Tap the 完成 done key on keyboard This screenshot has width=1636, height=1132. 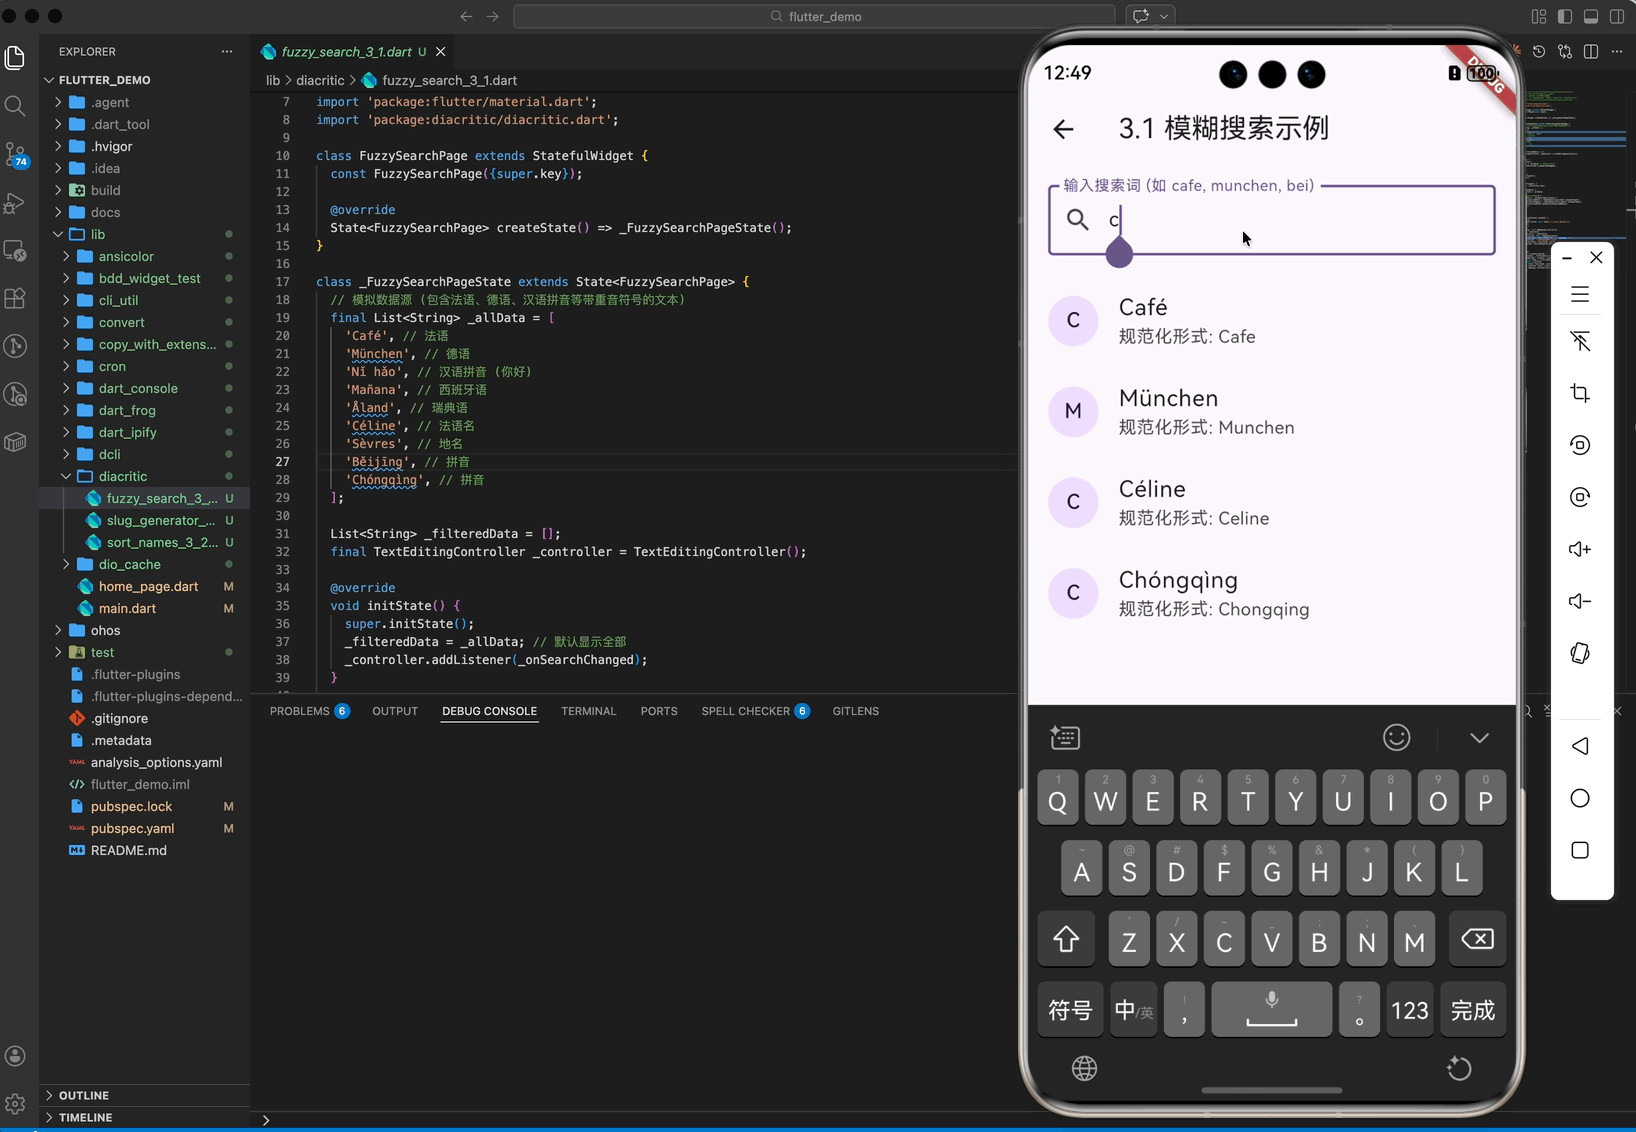[x=1473, y=1010]
